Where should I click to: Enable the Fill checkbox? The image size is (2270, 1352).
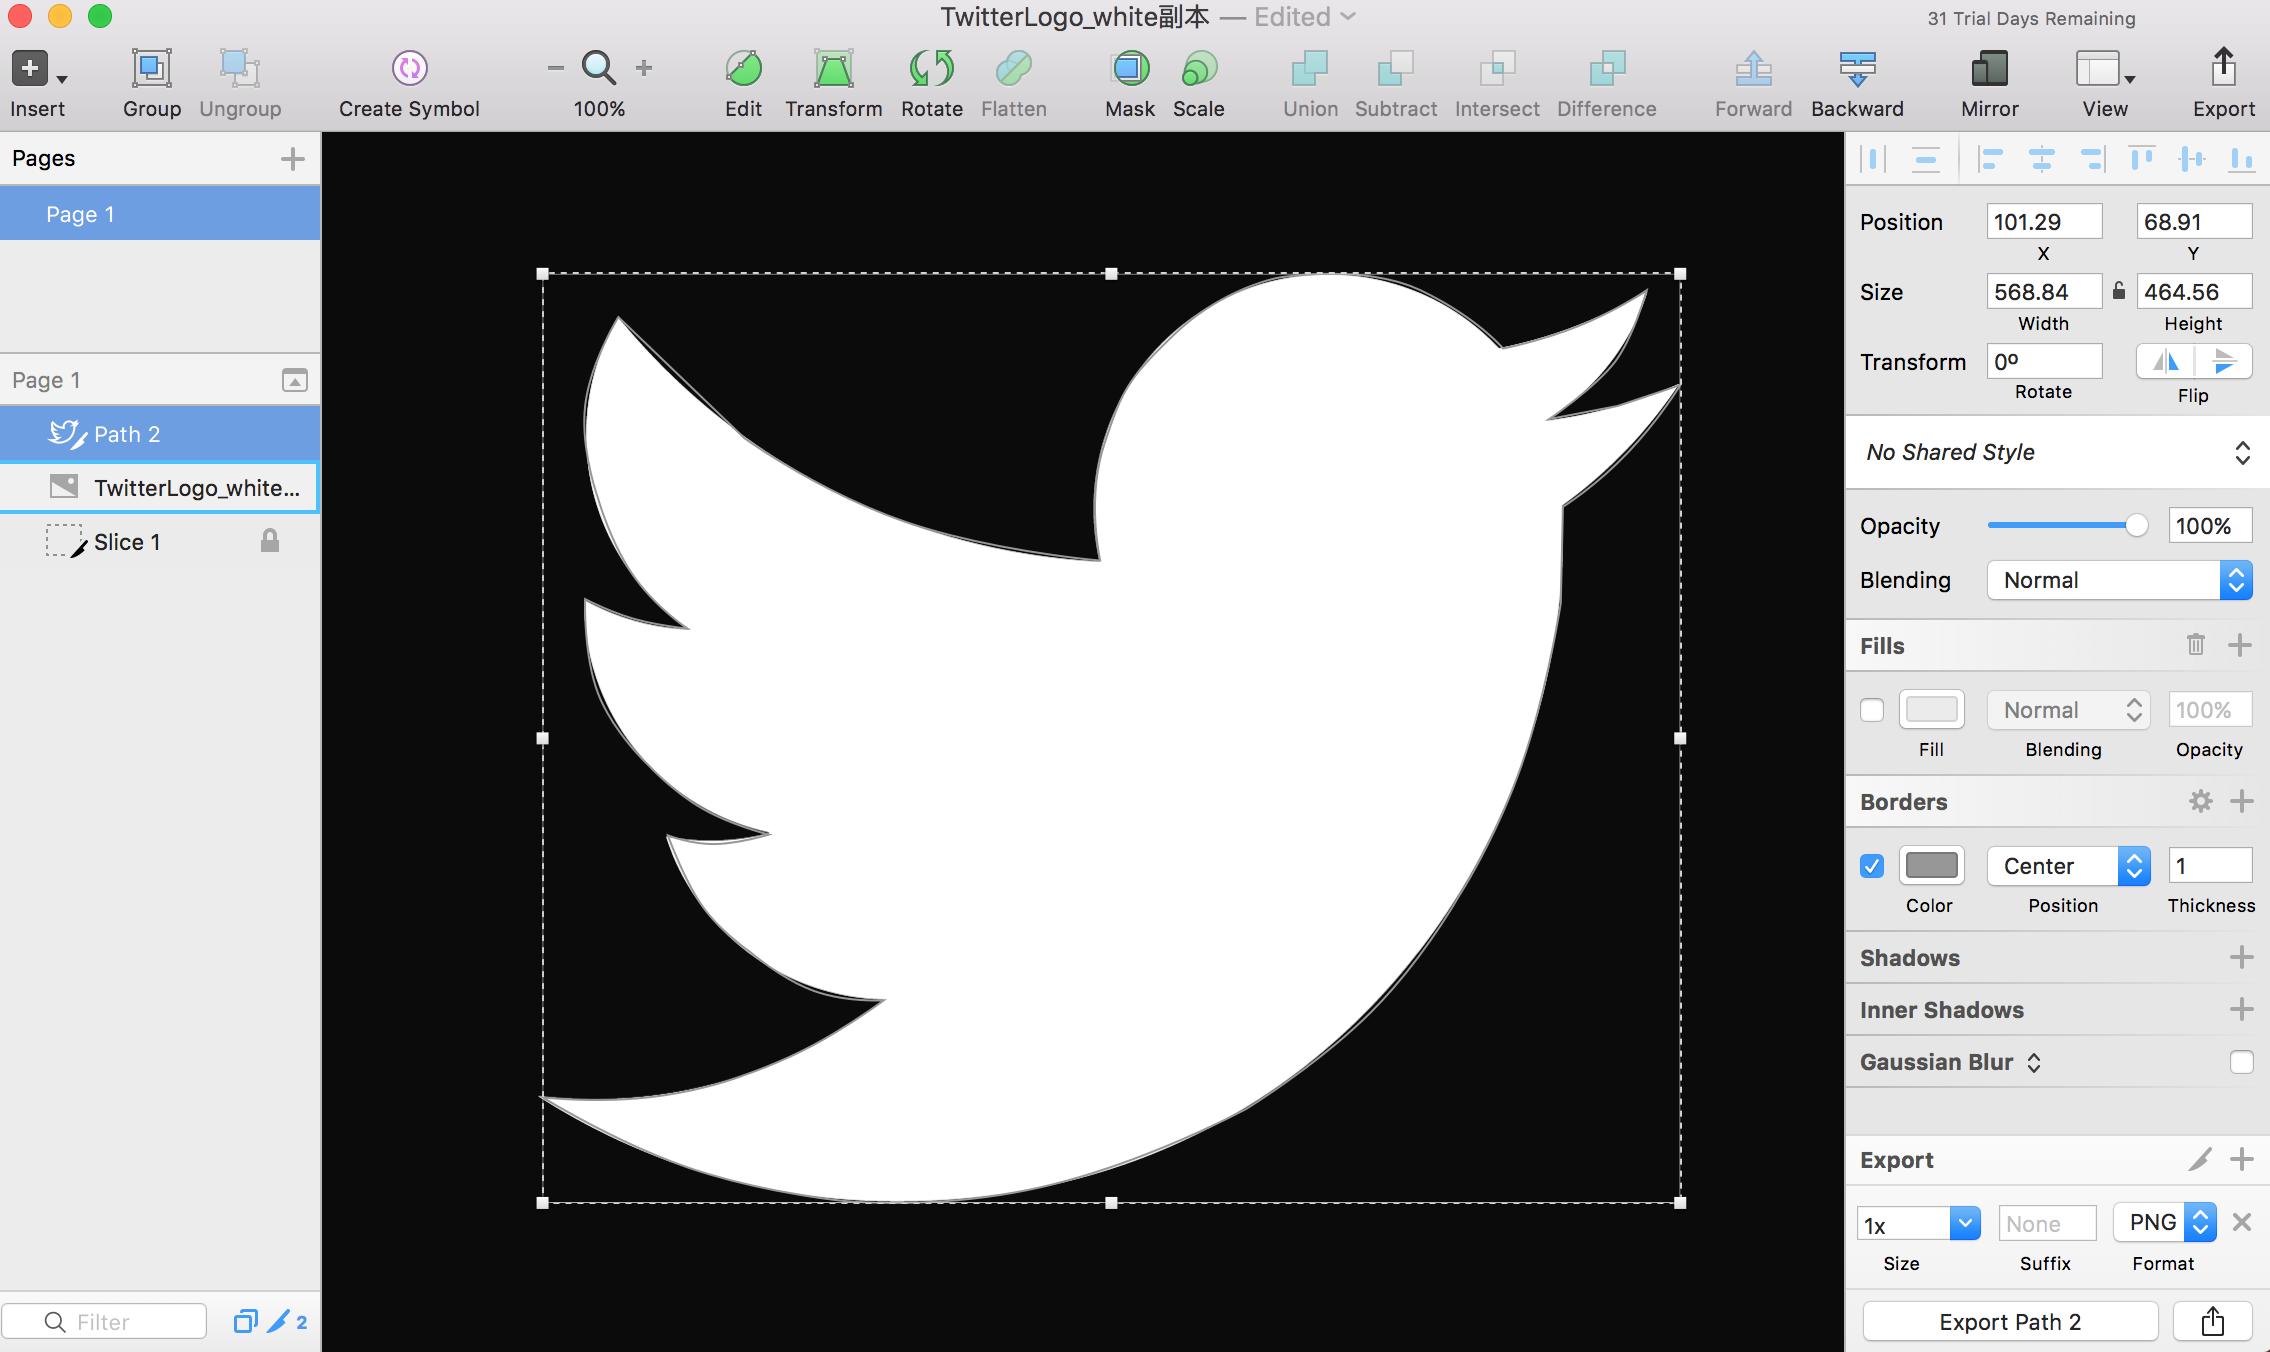coord(1872,710)
